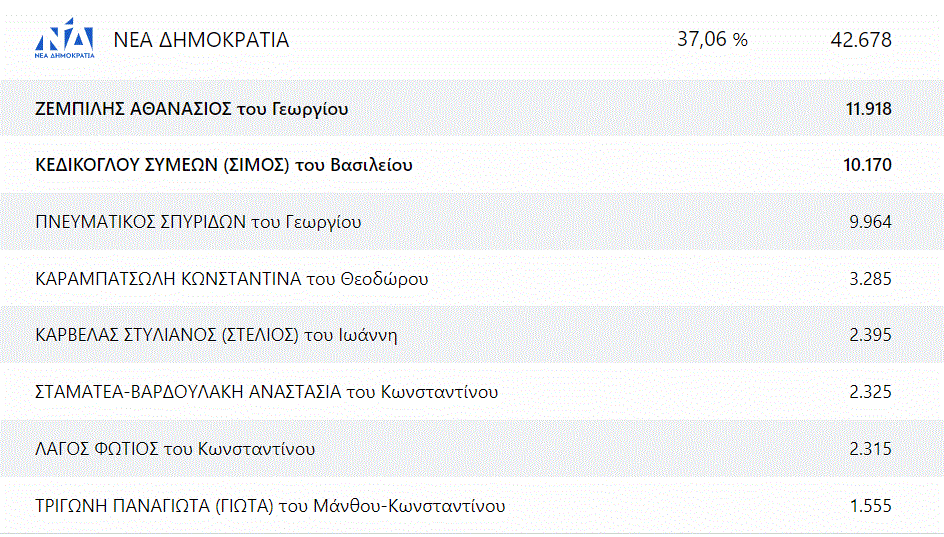This screenshot has width=944, height=537.
Task: Click vote count 1.555
Action: [x=870, y=506]
